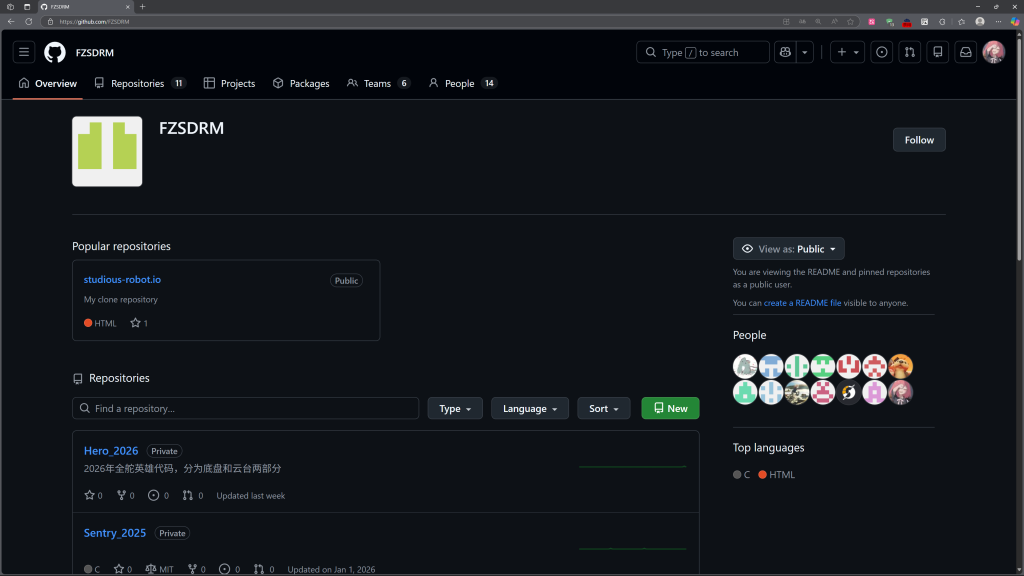Screen dimensions: 1024x576
Task: Open the Issues icon in header
Action: [882, 52]
